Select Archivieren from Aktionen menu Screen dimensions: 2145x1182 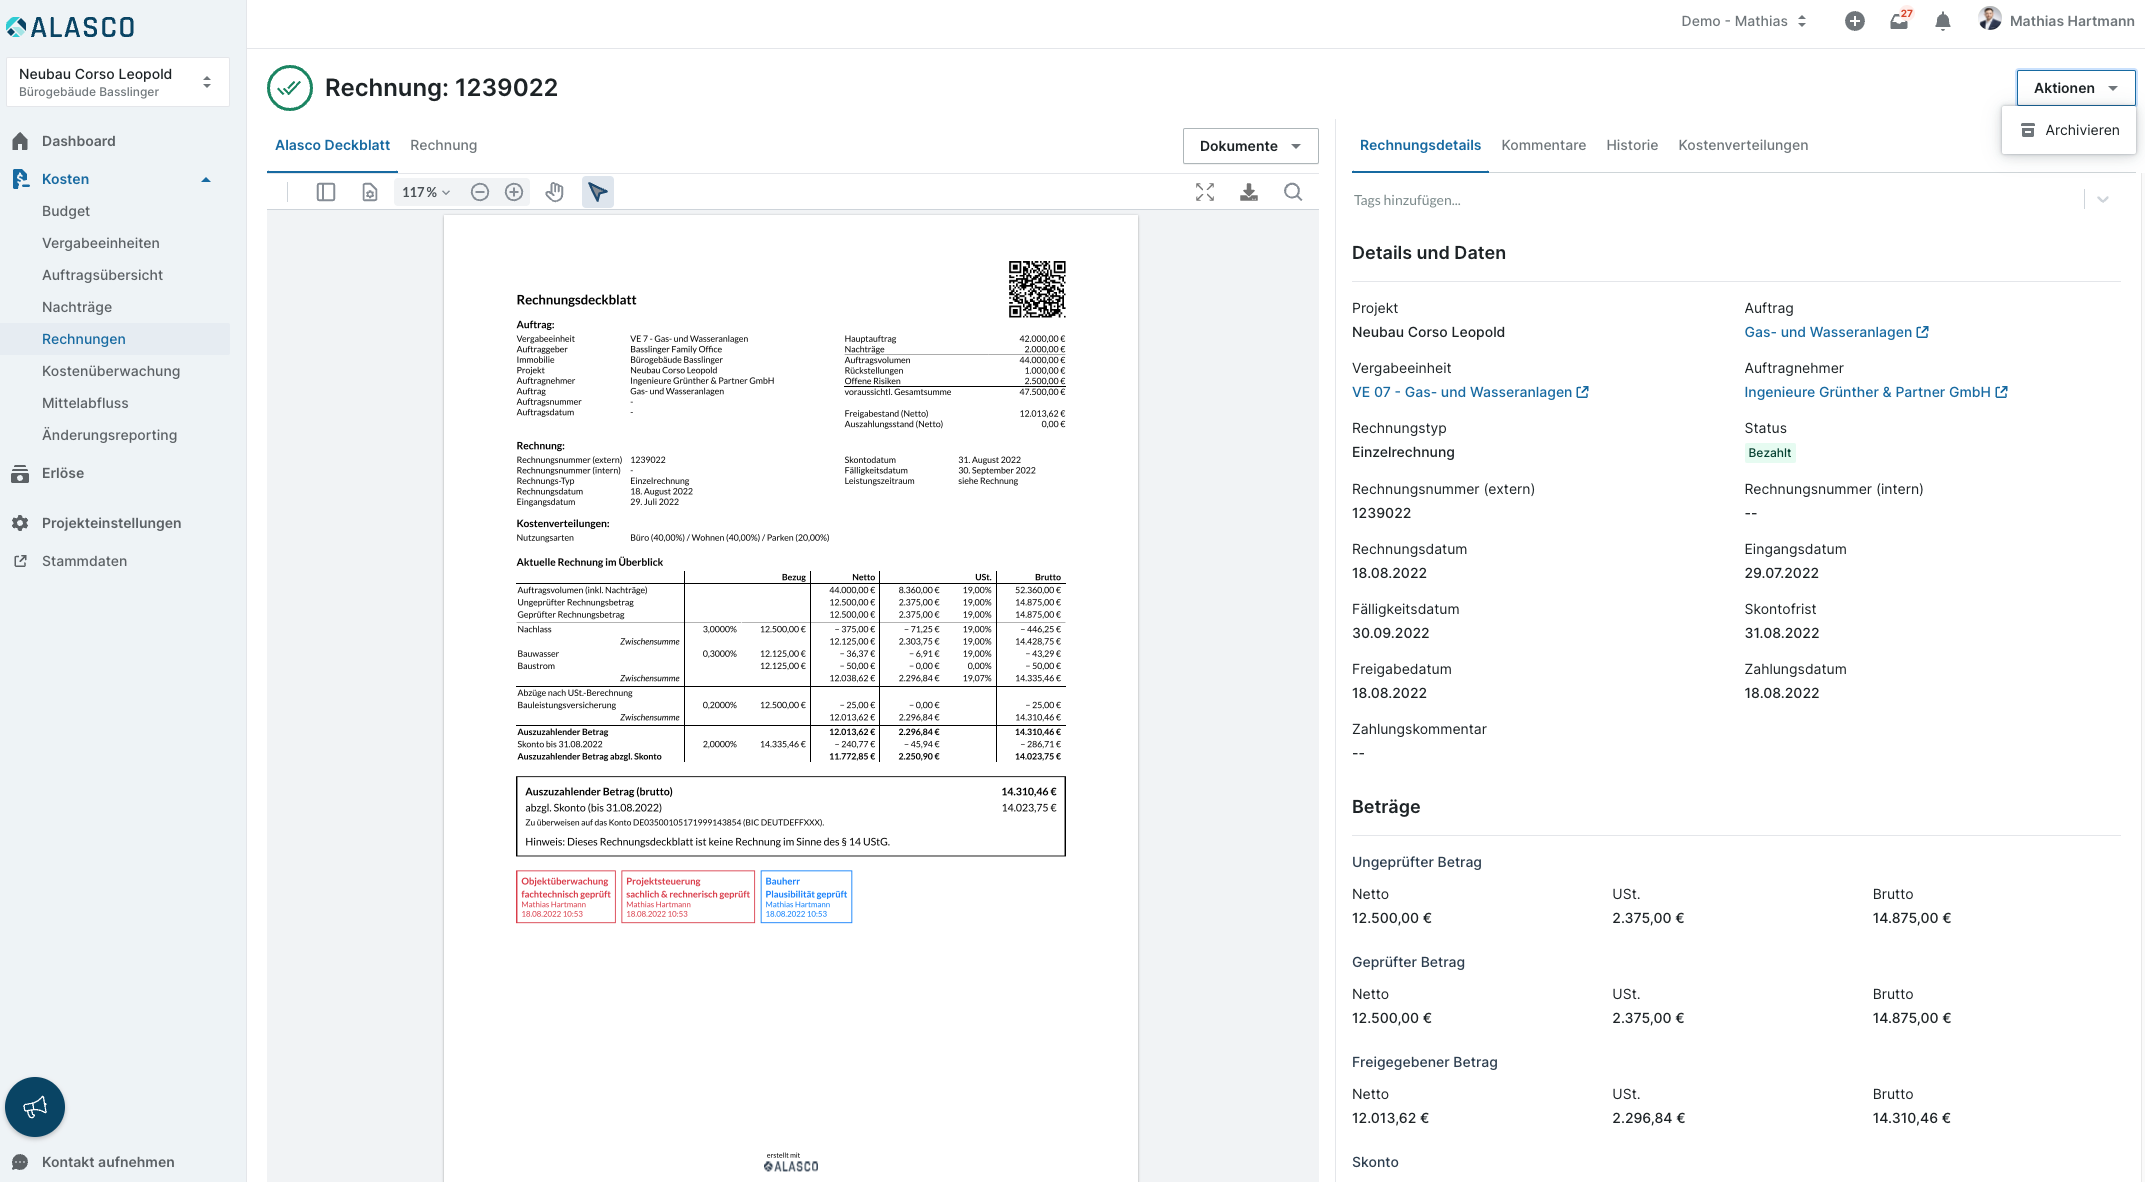[x=2069, y=130]
